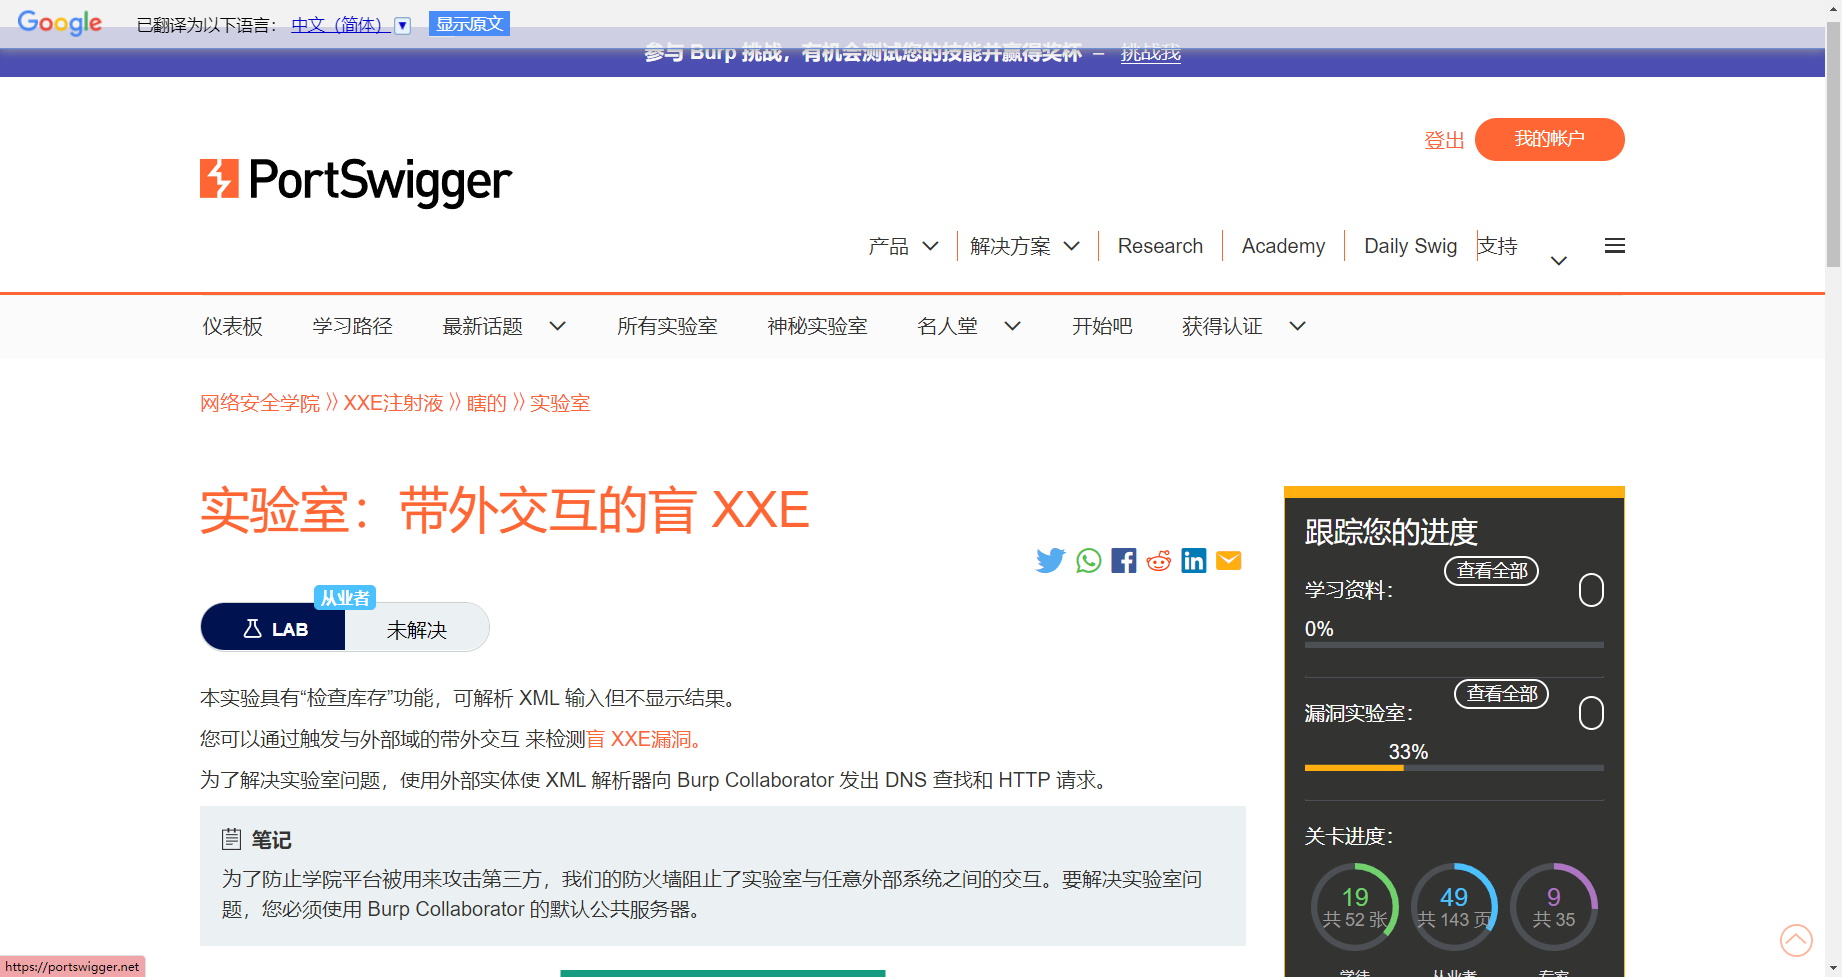The image size is (1842, 977).
Task: Click the 漏洞实验室 33% progress bar
Action: [x=1454, y=768]
